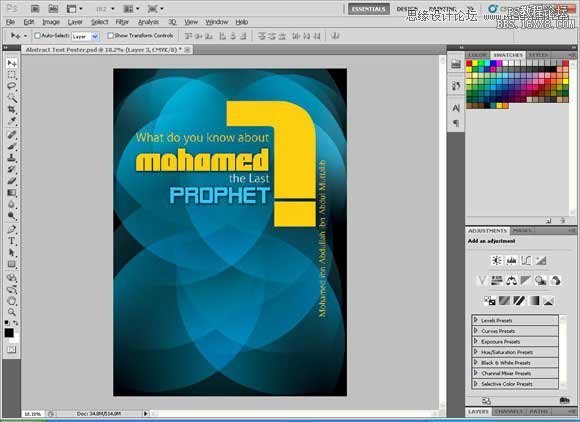The width and height of the screenshot is (580, 422).
Task: Select the Horizontal Type tool
Action: click(12, 241)
